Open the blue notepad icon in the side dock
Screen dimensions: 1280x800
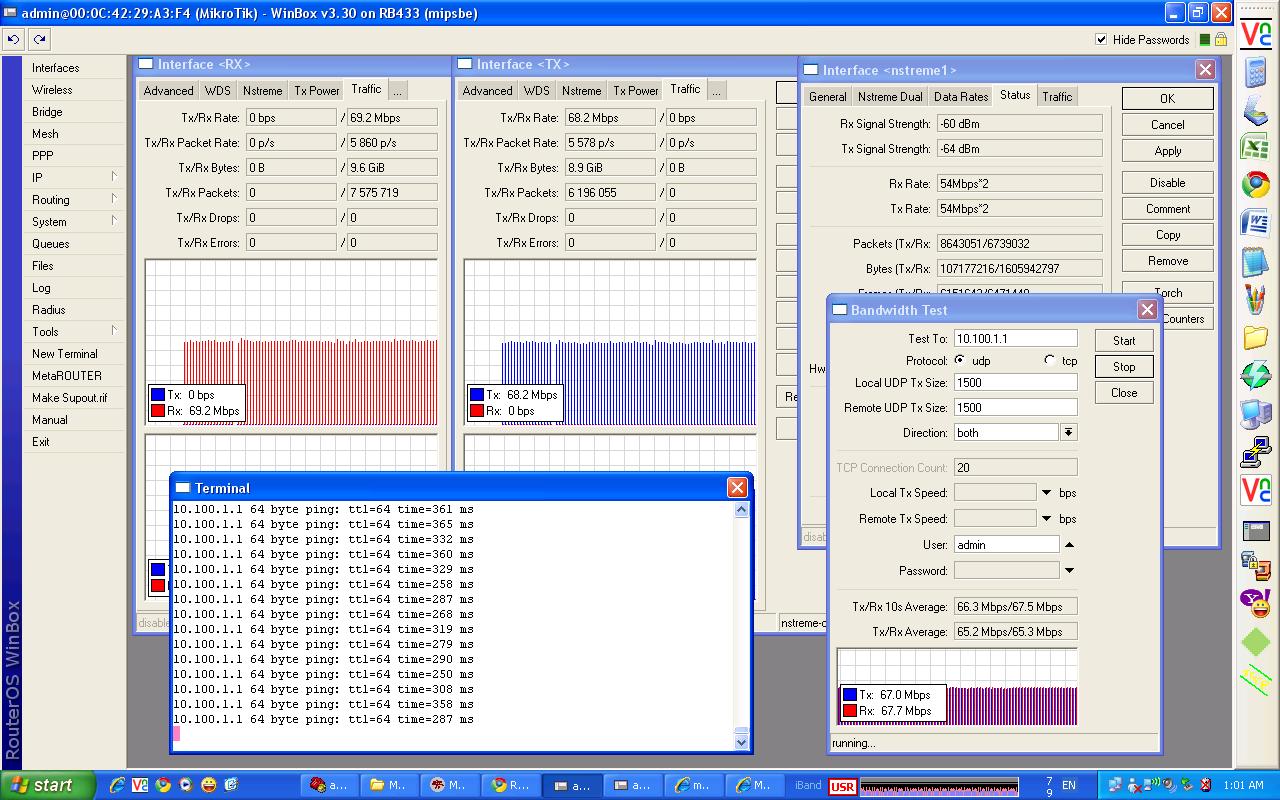(x=1255, y=261)
